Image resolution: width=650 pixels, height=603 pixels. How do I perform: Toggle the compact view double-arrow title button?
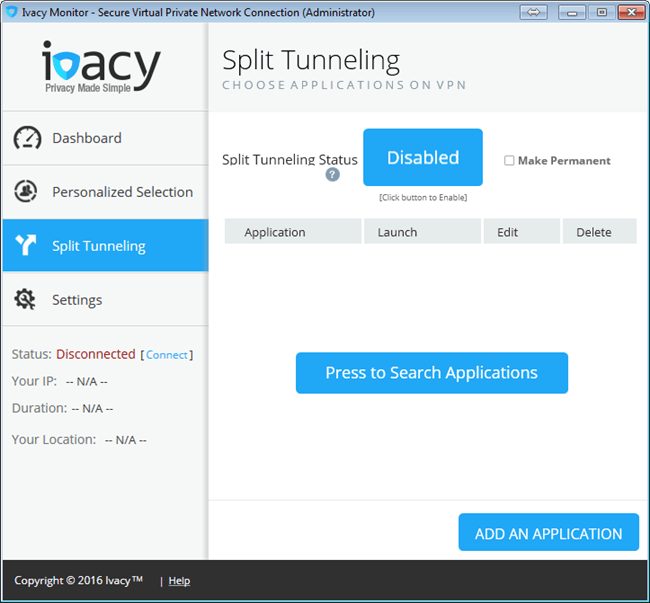click(533, 12)
